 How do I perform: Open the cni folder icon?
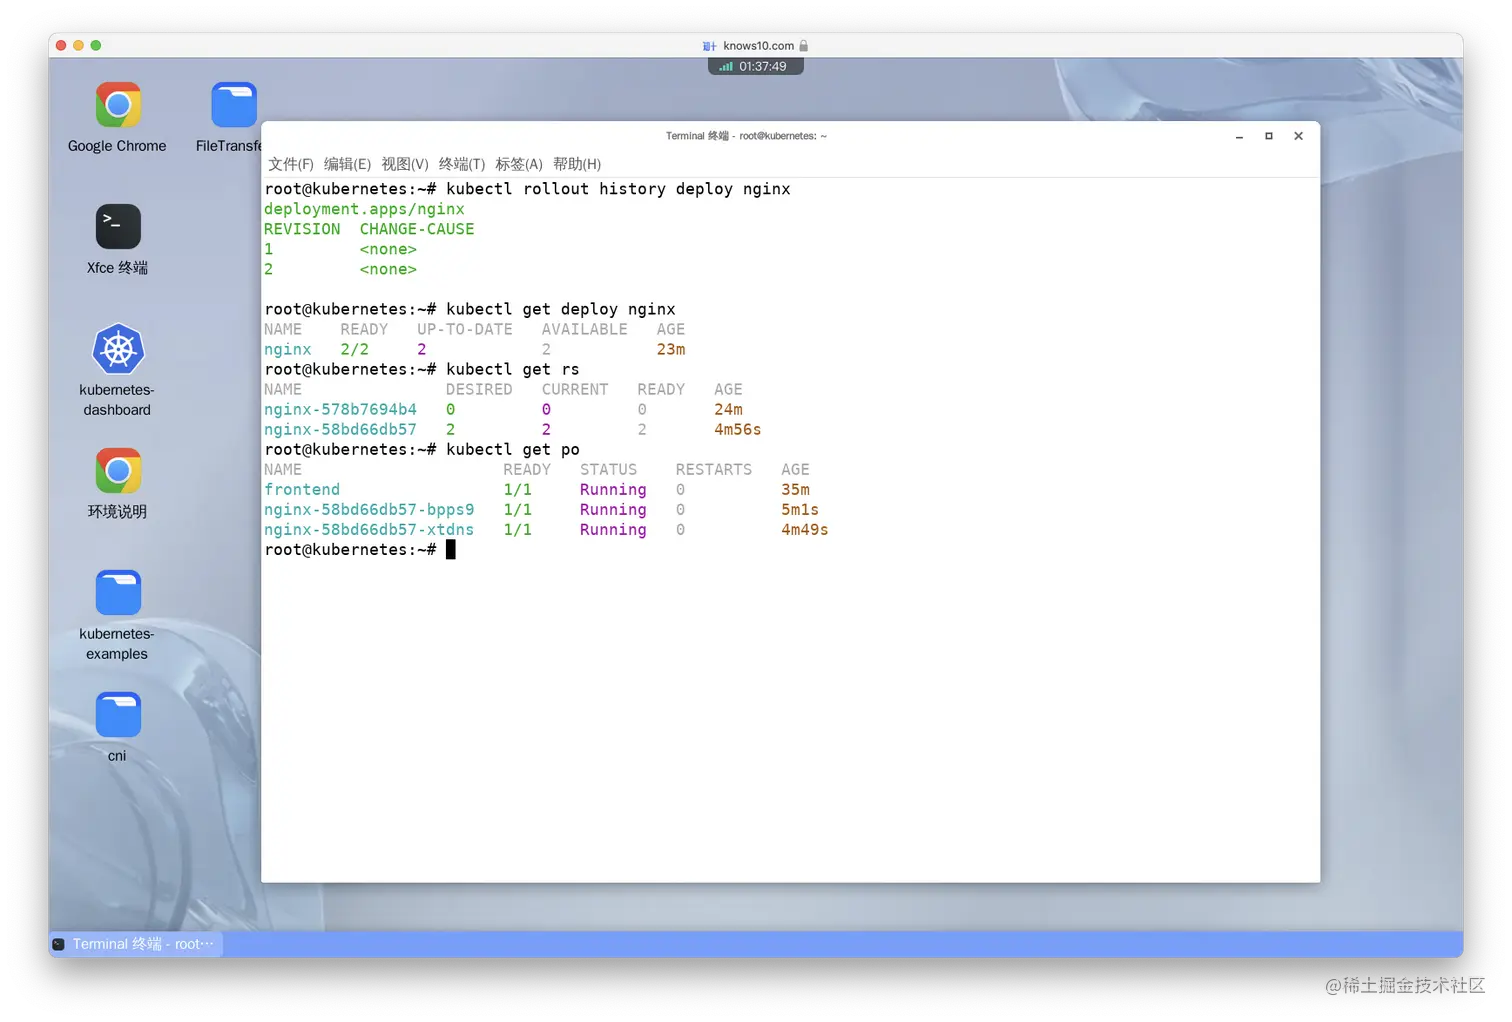[118, 715]
